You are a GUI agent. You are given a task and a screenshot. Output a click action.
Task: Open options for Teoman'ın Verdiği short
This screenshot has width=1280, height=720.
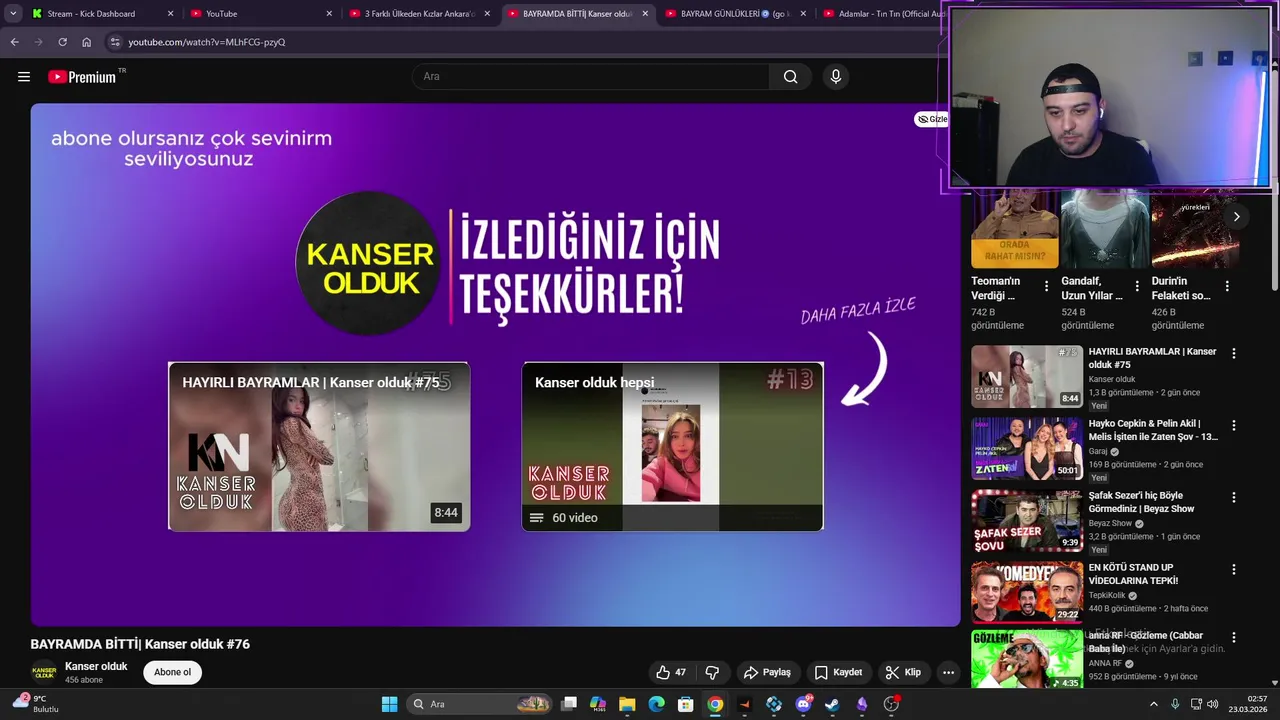[x=1046, y=286]
